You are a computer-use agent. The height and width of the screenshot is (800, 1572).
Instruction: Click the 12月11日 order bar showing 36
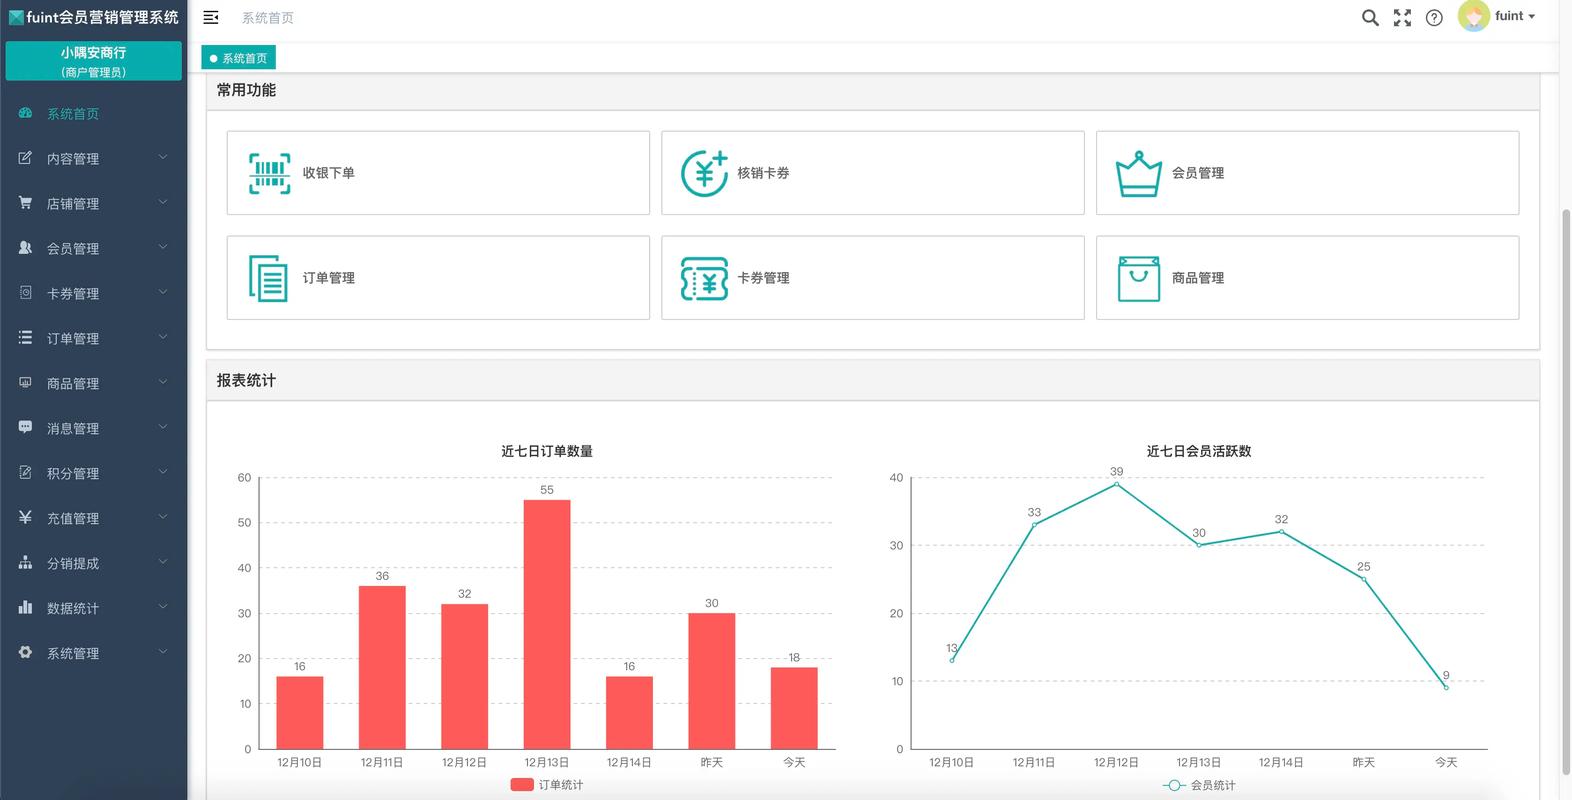pos(382,667)
